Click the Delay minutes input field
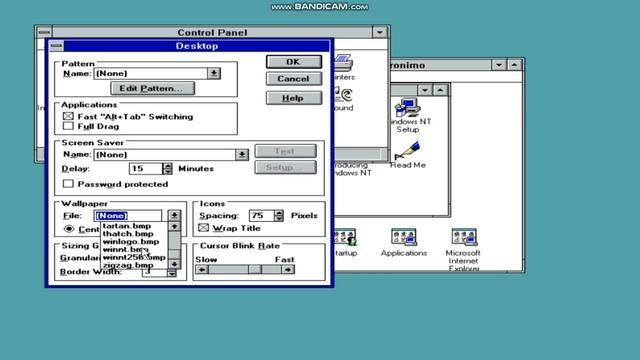Viewport: 640px width, 360px height. pos(146,169)
